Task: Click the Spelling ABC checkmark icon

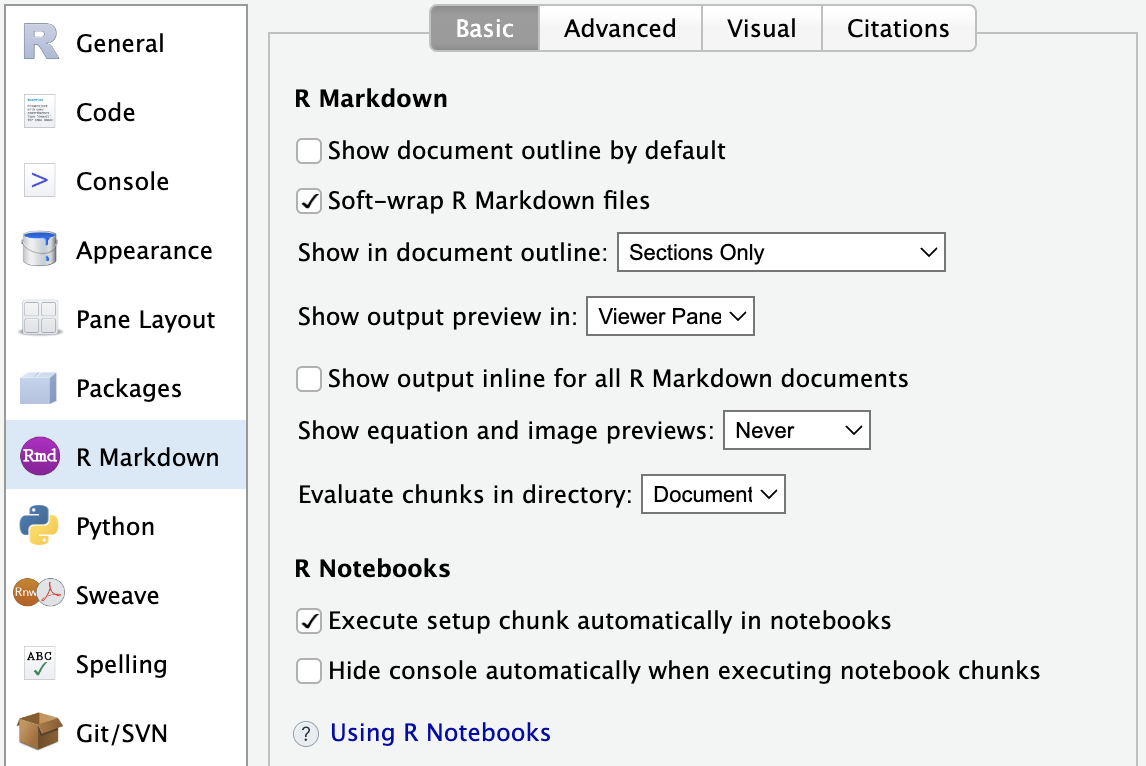Action: click(39, 663)
